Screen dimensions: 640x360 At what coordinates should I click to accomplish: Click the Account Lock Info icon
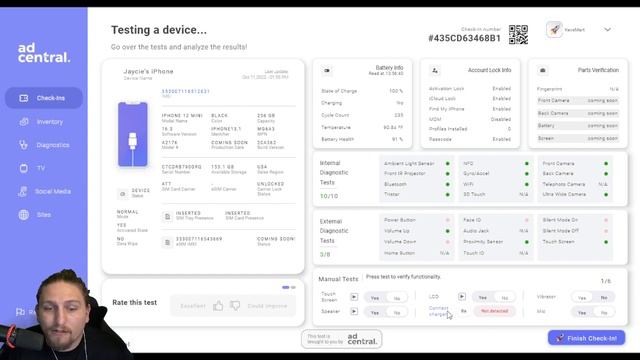[x=435, y=71]
